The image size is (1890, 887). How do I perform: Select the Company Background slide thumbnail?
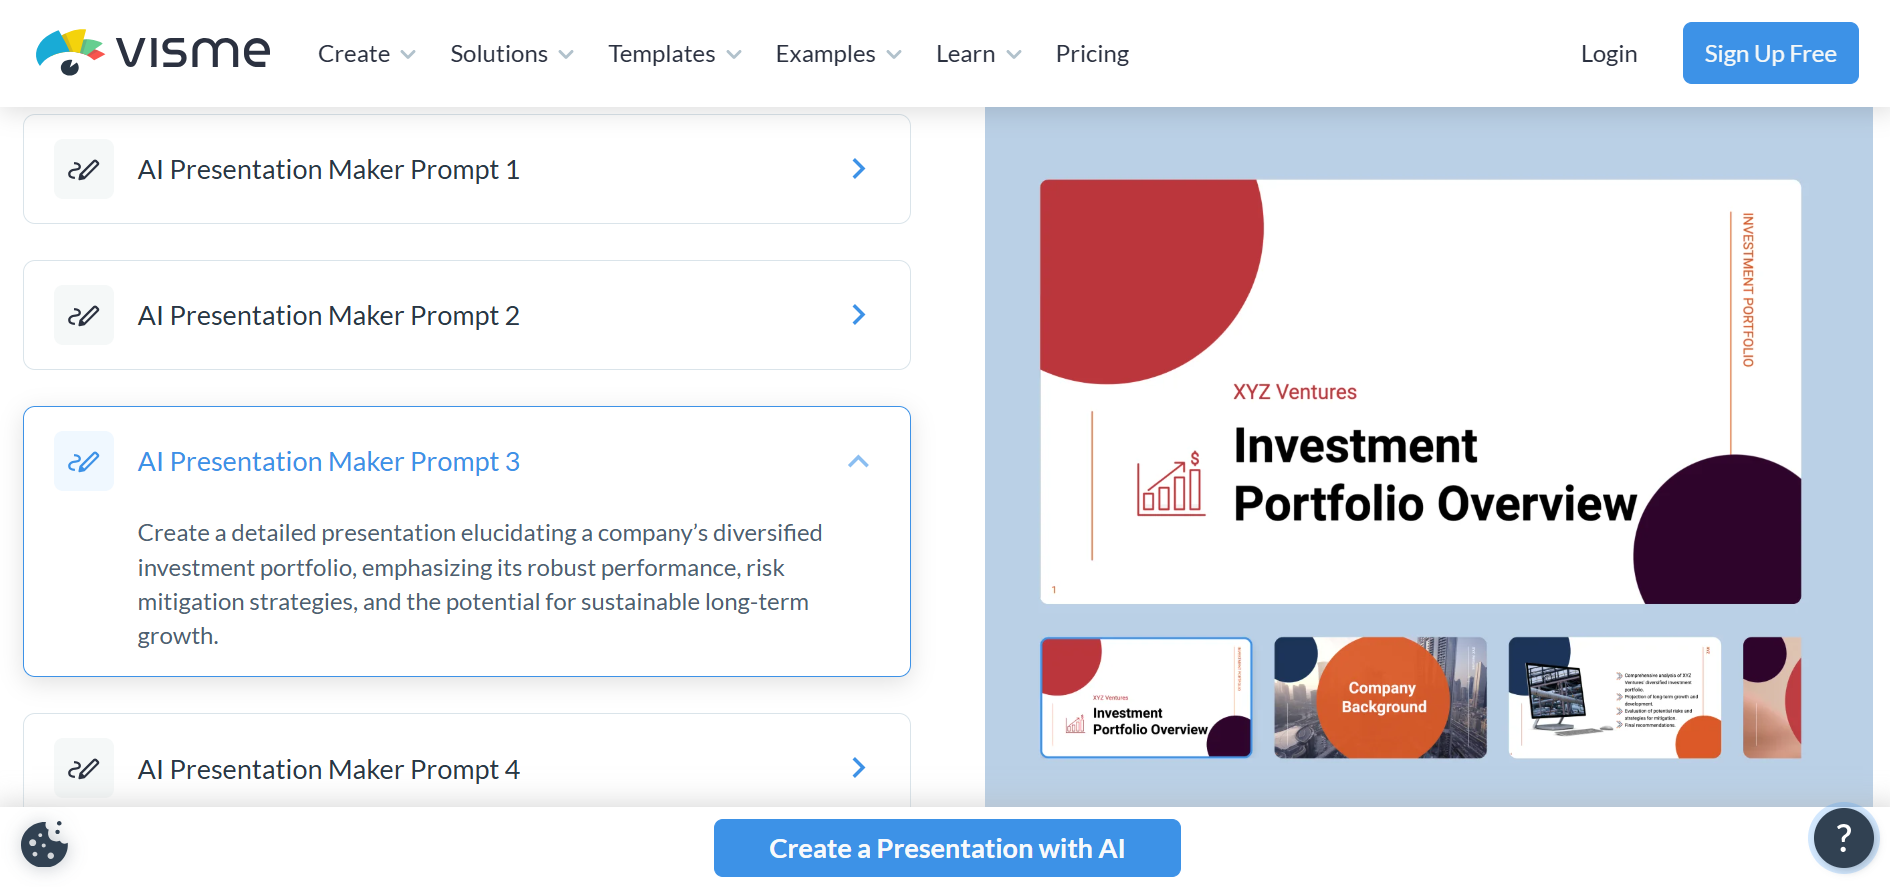[x=1381, y=697]
